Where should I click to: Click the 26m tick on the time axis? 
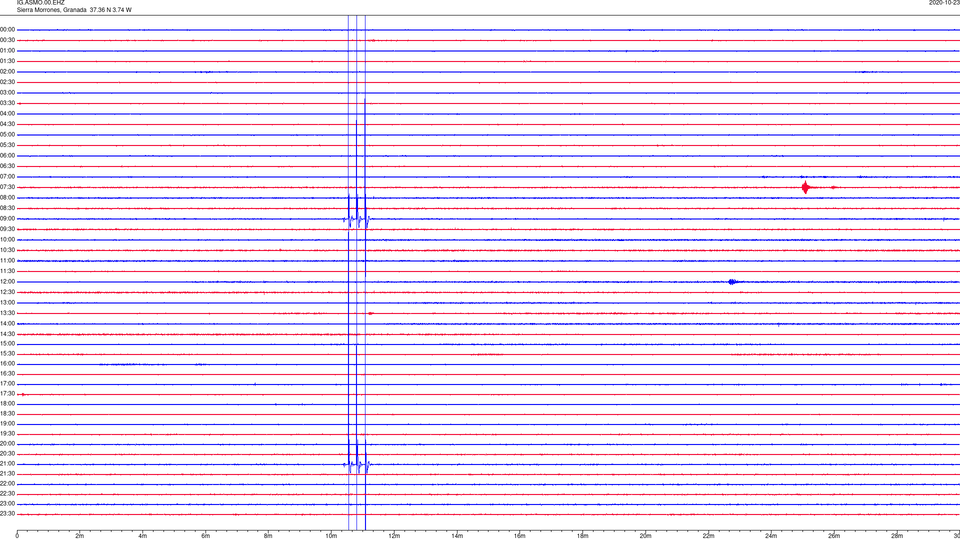(x=834, y=536)
